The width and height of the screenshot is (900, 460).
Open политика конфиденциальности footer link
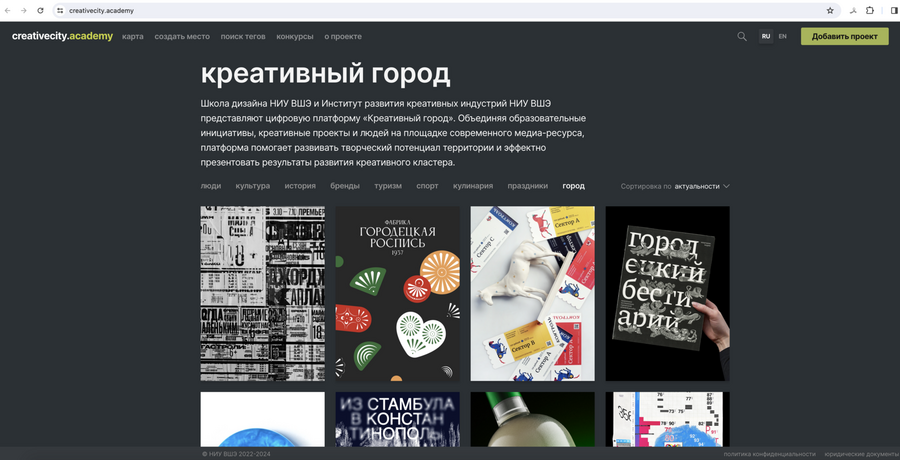(769, 454)
